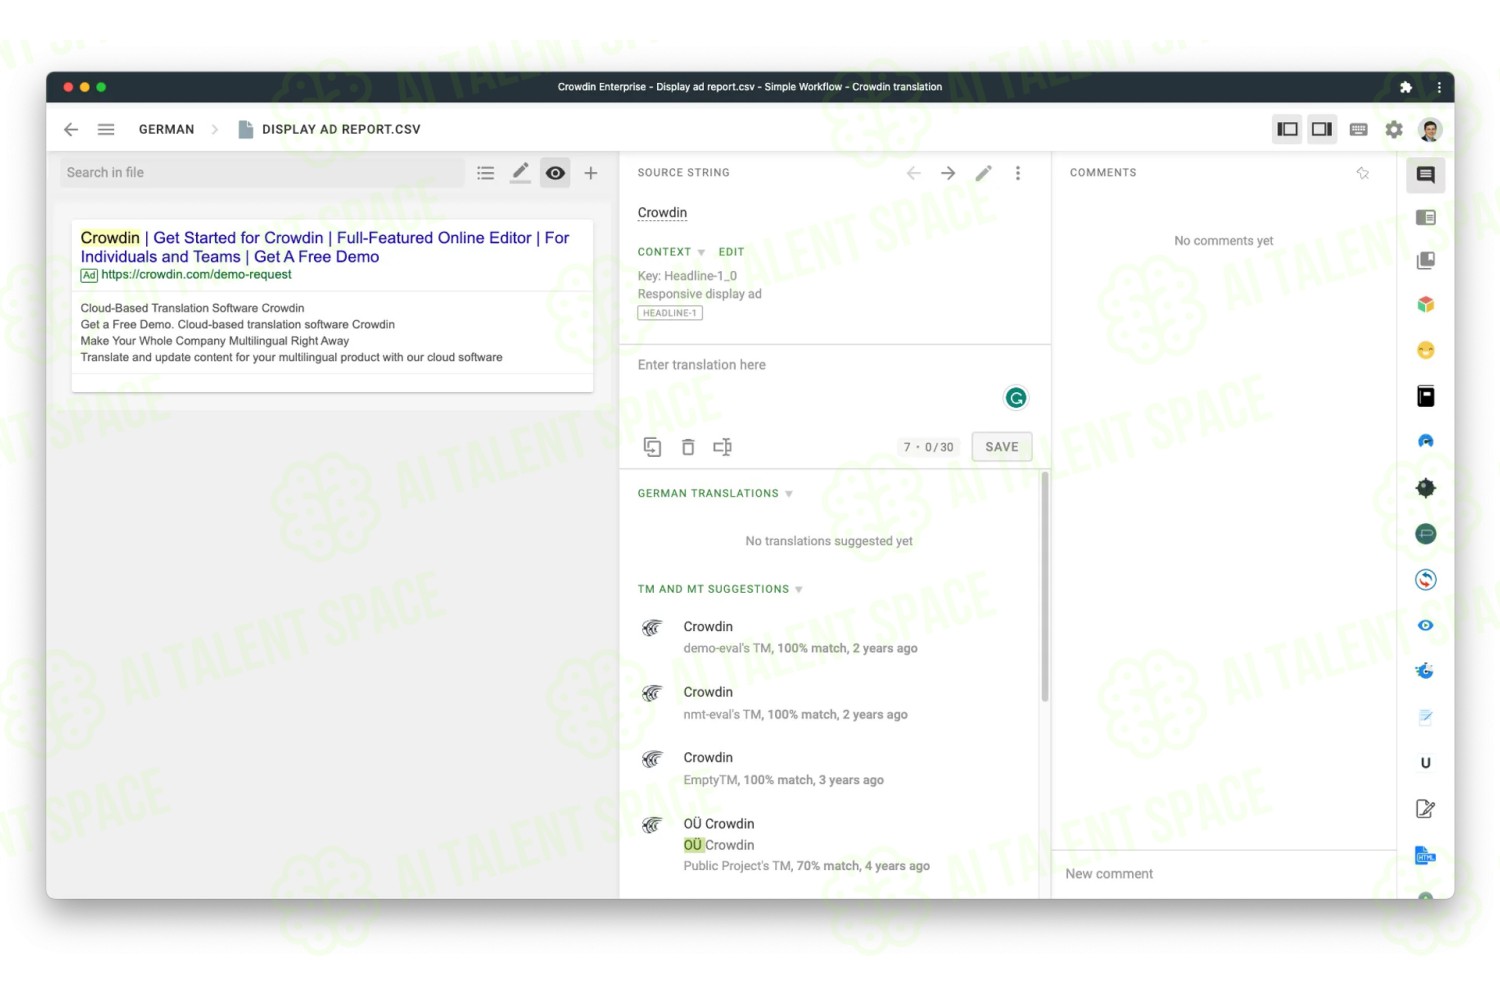Add a new string with plus icon

click(x=591, y=173)
